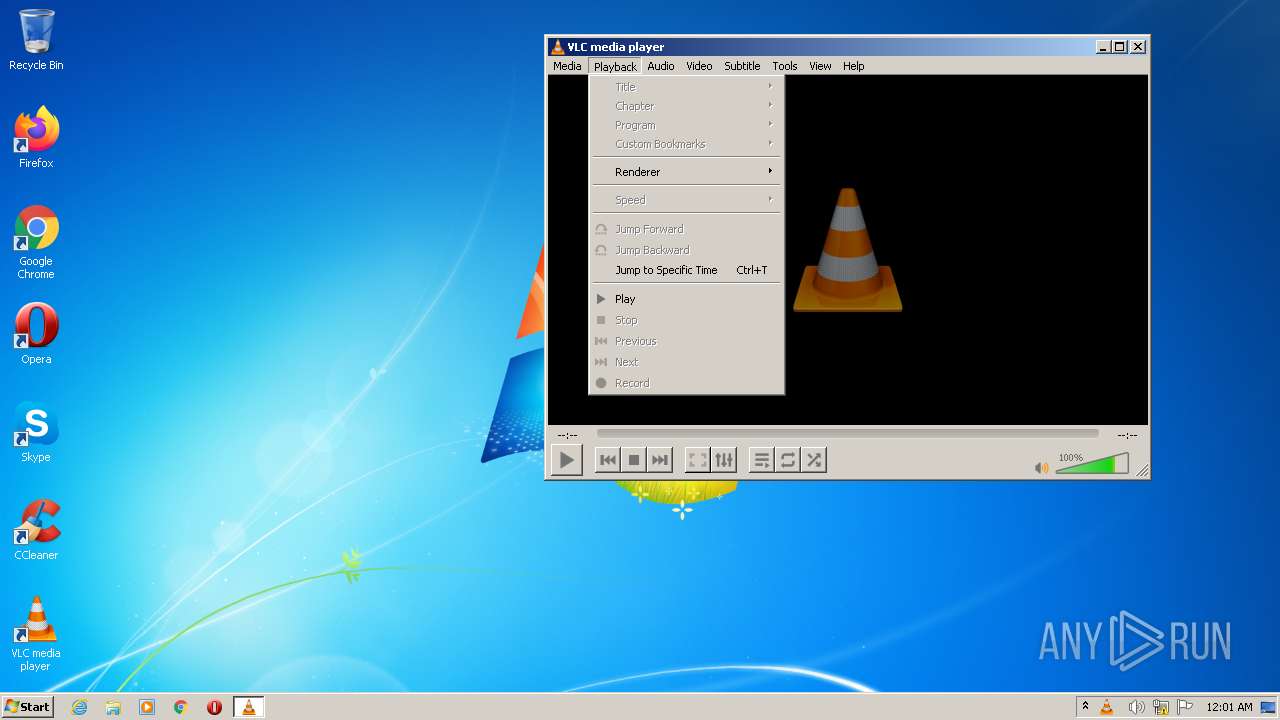Viewport: 1280px width, 720px height.
Task: Click the elapsed time label
Action: point(567,435)
